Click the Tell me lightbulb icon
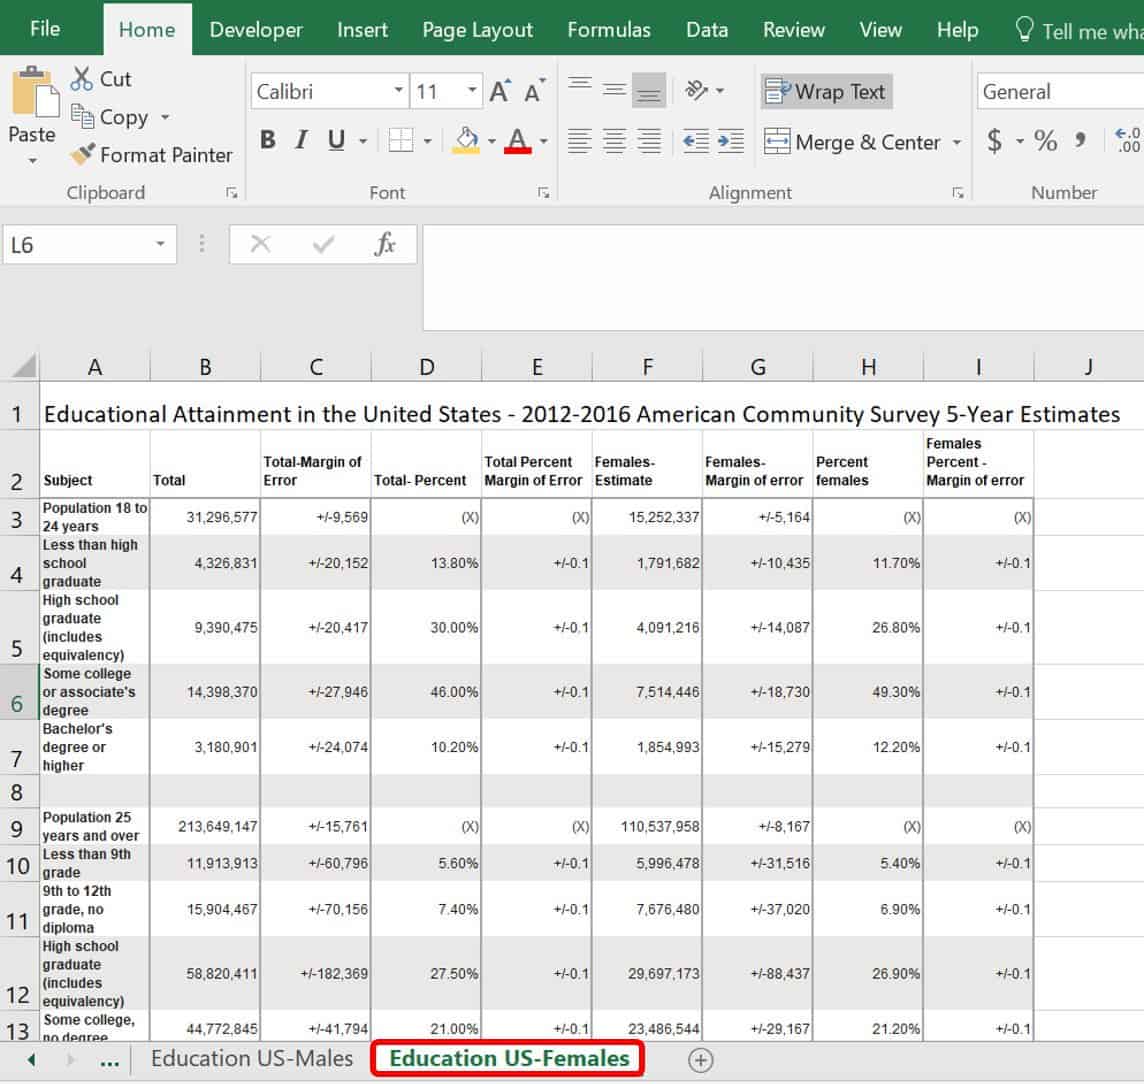Image resolution: width=1144 pixels, height=1084 pixels. (x=1024, y=29)
